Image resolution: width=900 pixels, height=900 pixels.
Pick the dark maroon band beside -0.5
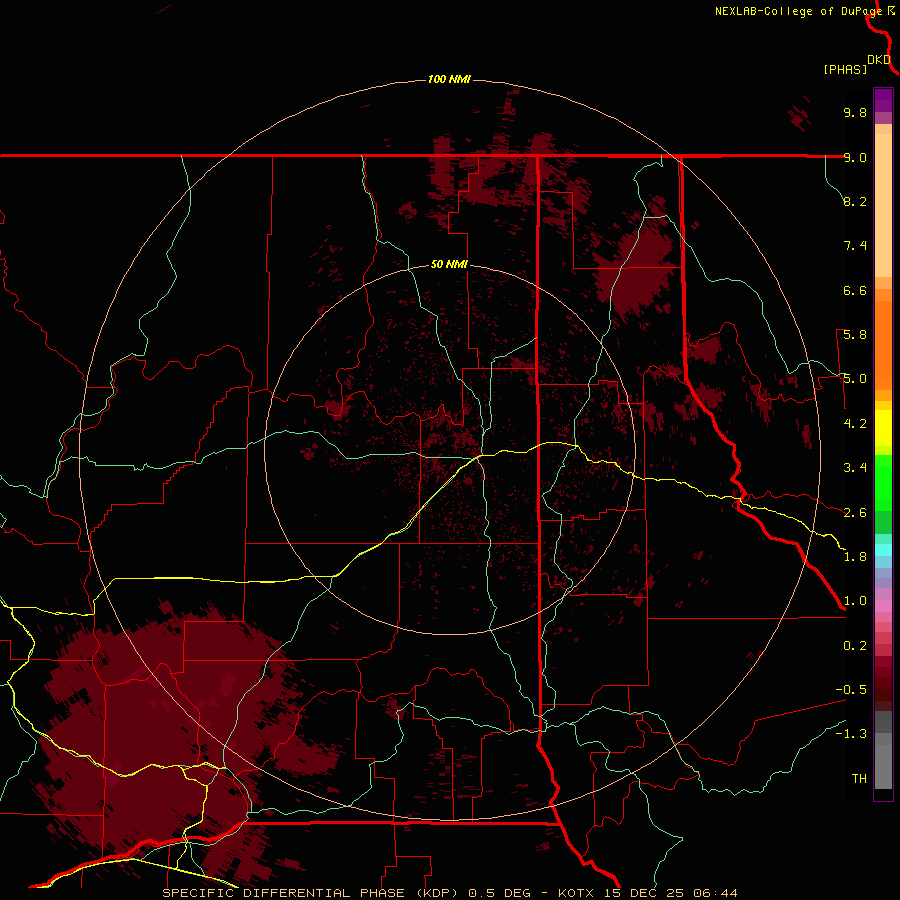(883, 689)
